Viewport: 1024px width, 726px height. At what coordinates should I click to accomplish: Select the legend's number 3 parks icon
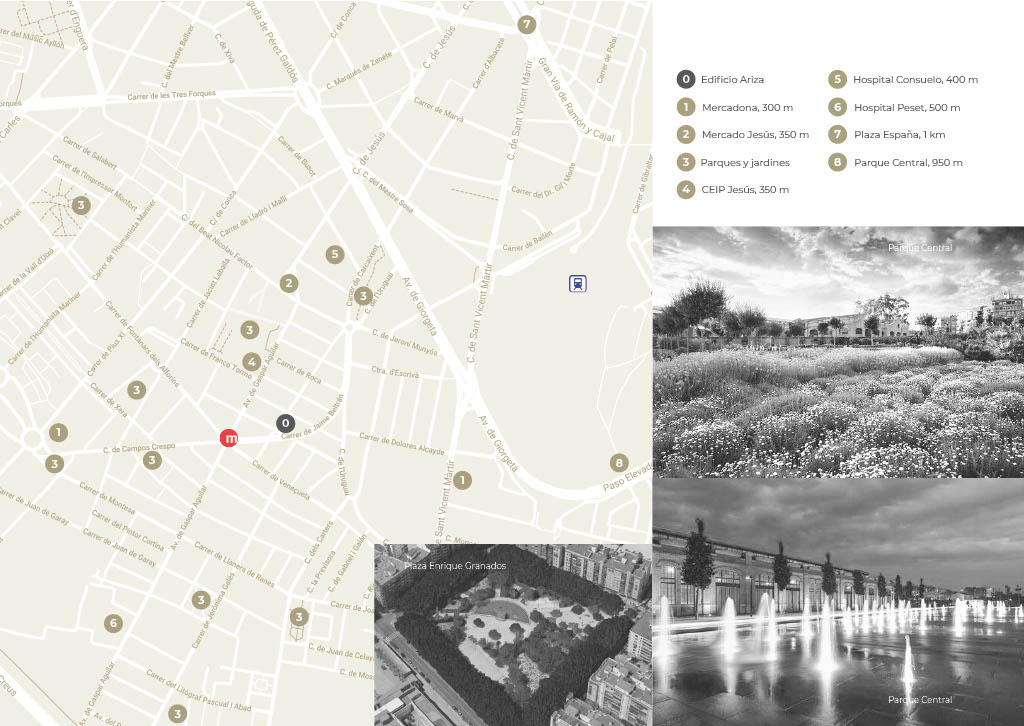(685, 162)
